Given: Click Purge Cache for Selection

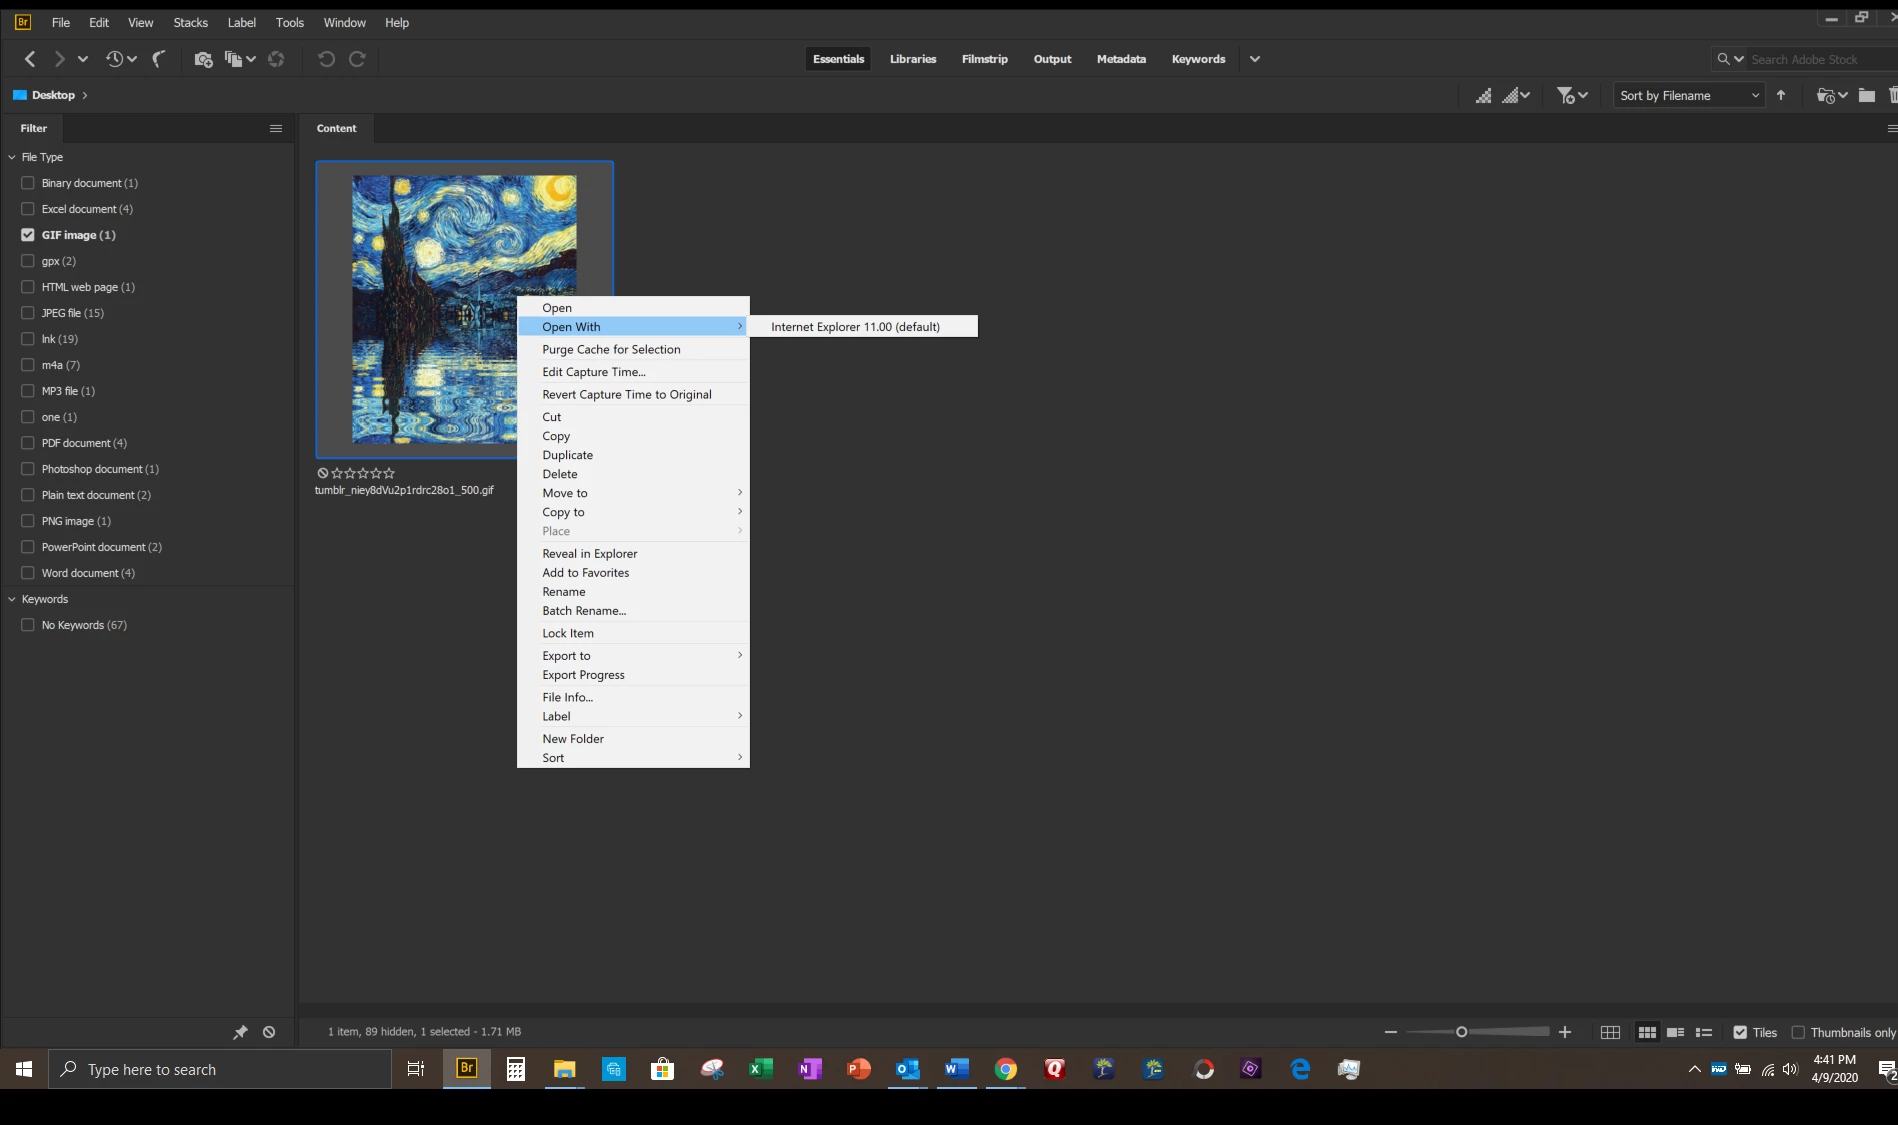Looking at the screenshot, I should coord(633,350).
